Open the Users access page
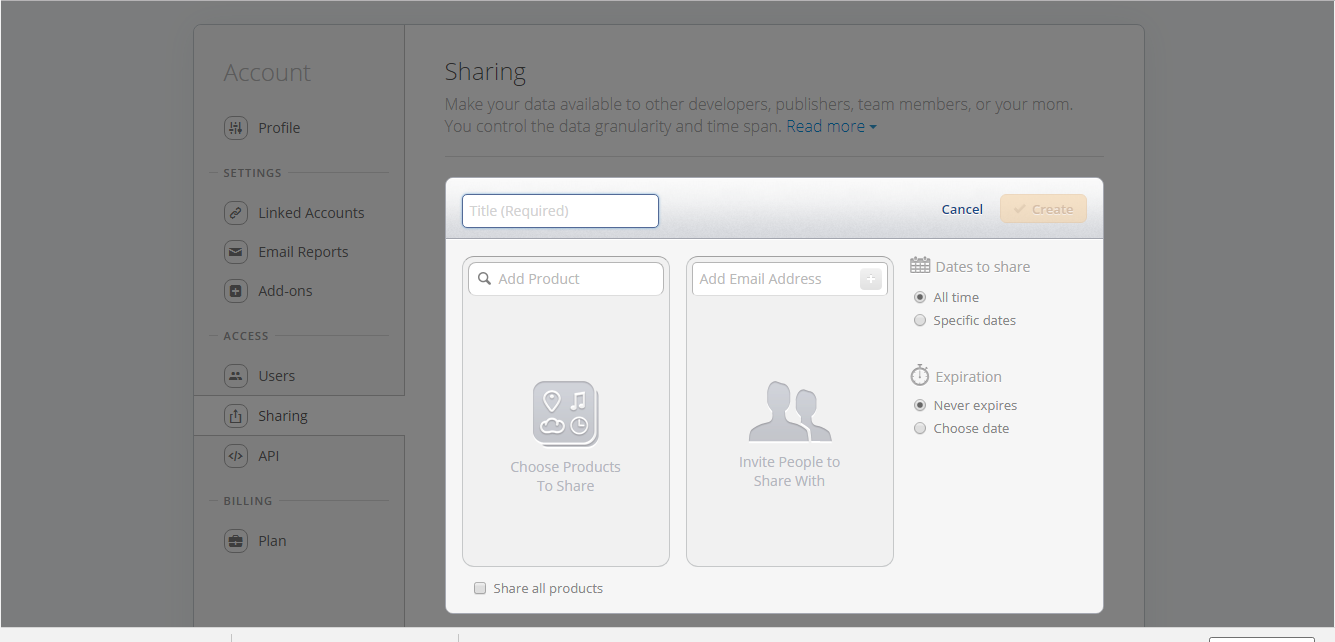This screenshot has height=642, width=1335. coord(277,376)
